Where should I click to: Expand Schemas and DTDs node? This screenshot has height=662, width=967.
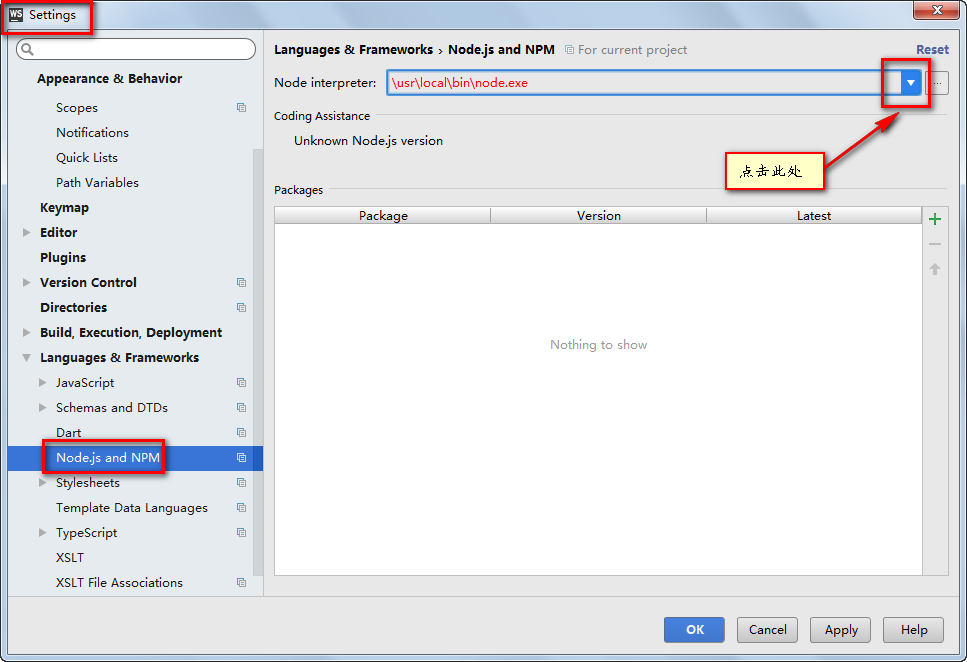(43, 408)
